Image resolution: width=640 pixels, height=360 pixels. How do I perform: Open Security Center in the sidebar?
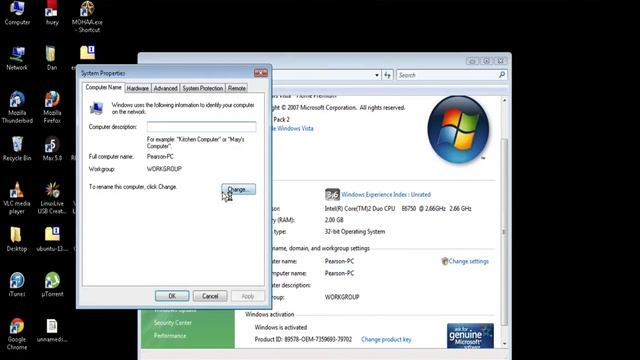point(173,323)
